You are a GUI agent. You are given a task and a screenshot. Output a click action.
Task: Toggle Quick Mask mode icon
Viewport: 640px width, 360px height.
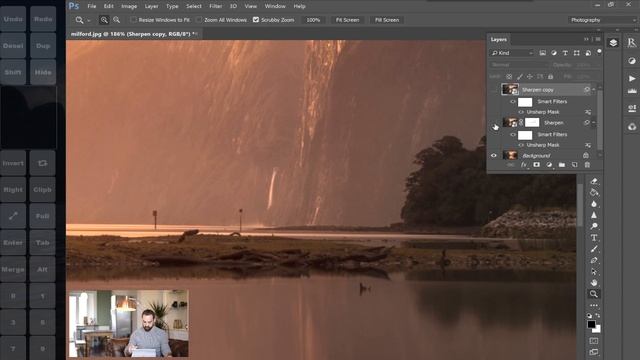tap(594, 341)
